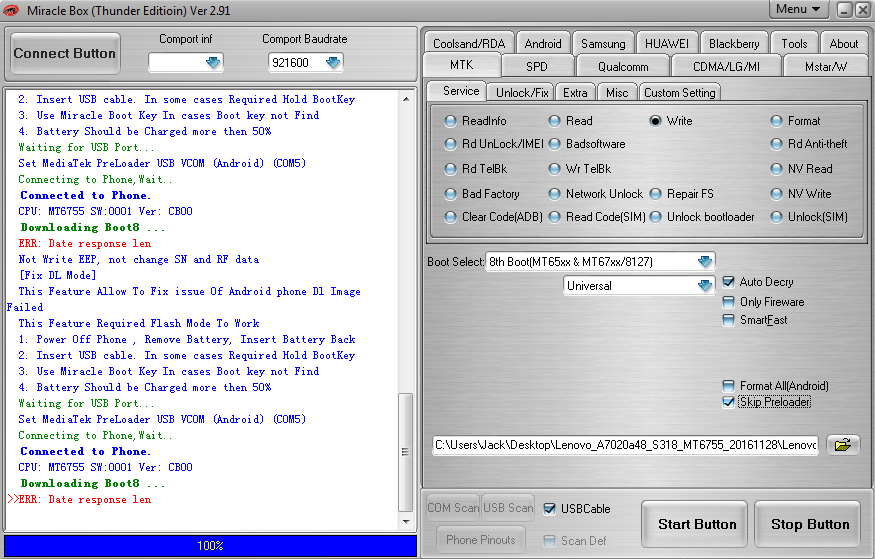This screenshot has width=875, height=559.
Task: Select the NV Write radio option
Action: pyautogui.click(x=776, y=194)
